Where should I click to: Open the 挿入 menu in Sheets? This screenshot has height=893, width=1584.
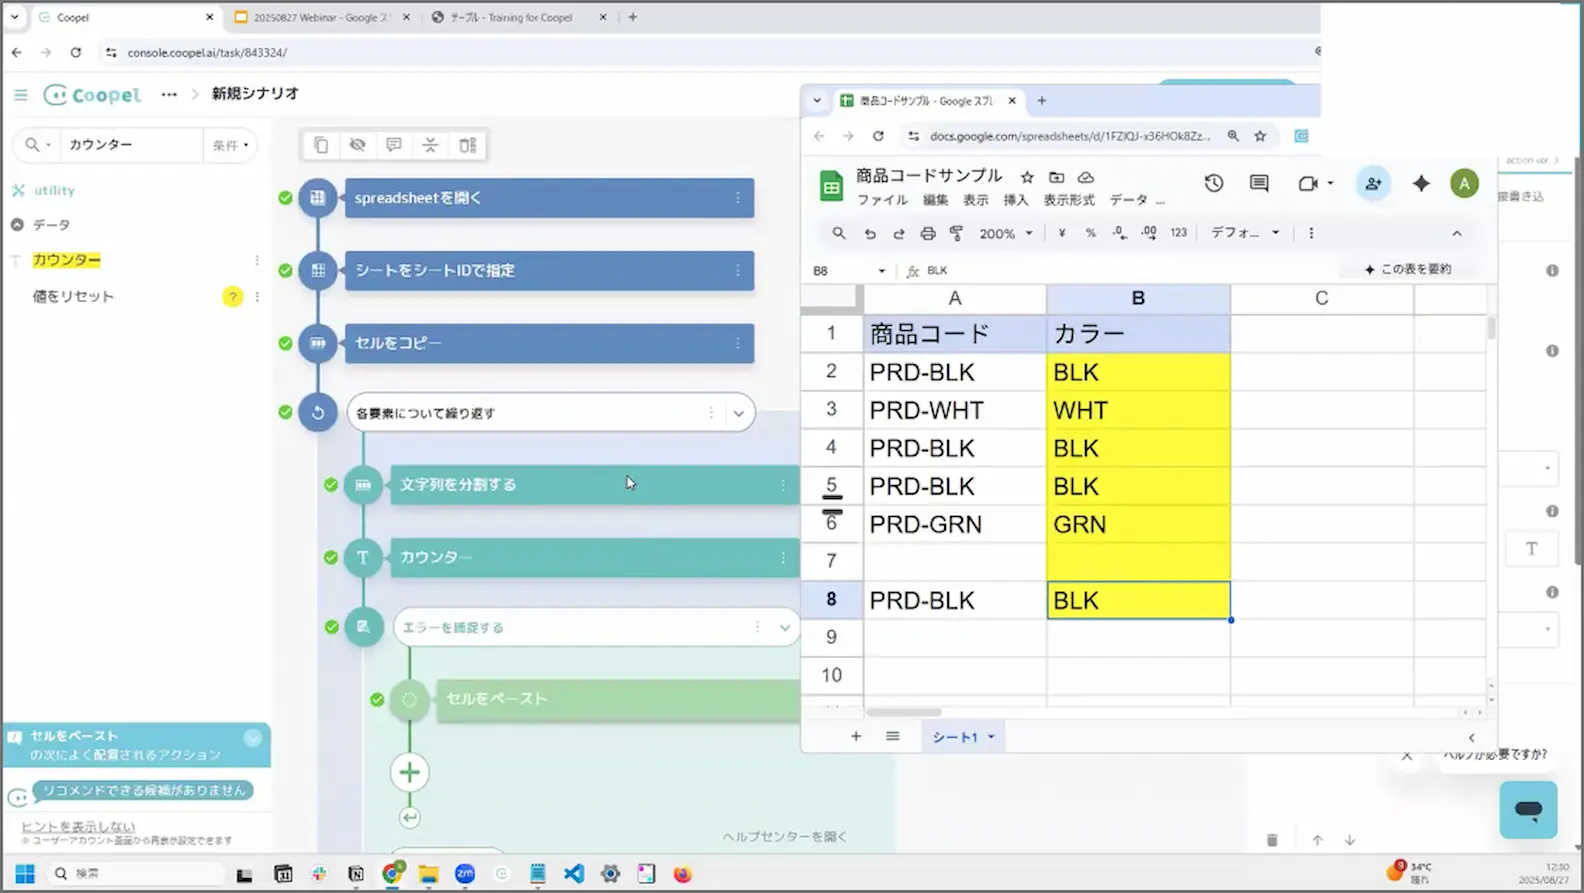(1016, 200)
